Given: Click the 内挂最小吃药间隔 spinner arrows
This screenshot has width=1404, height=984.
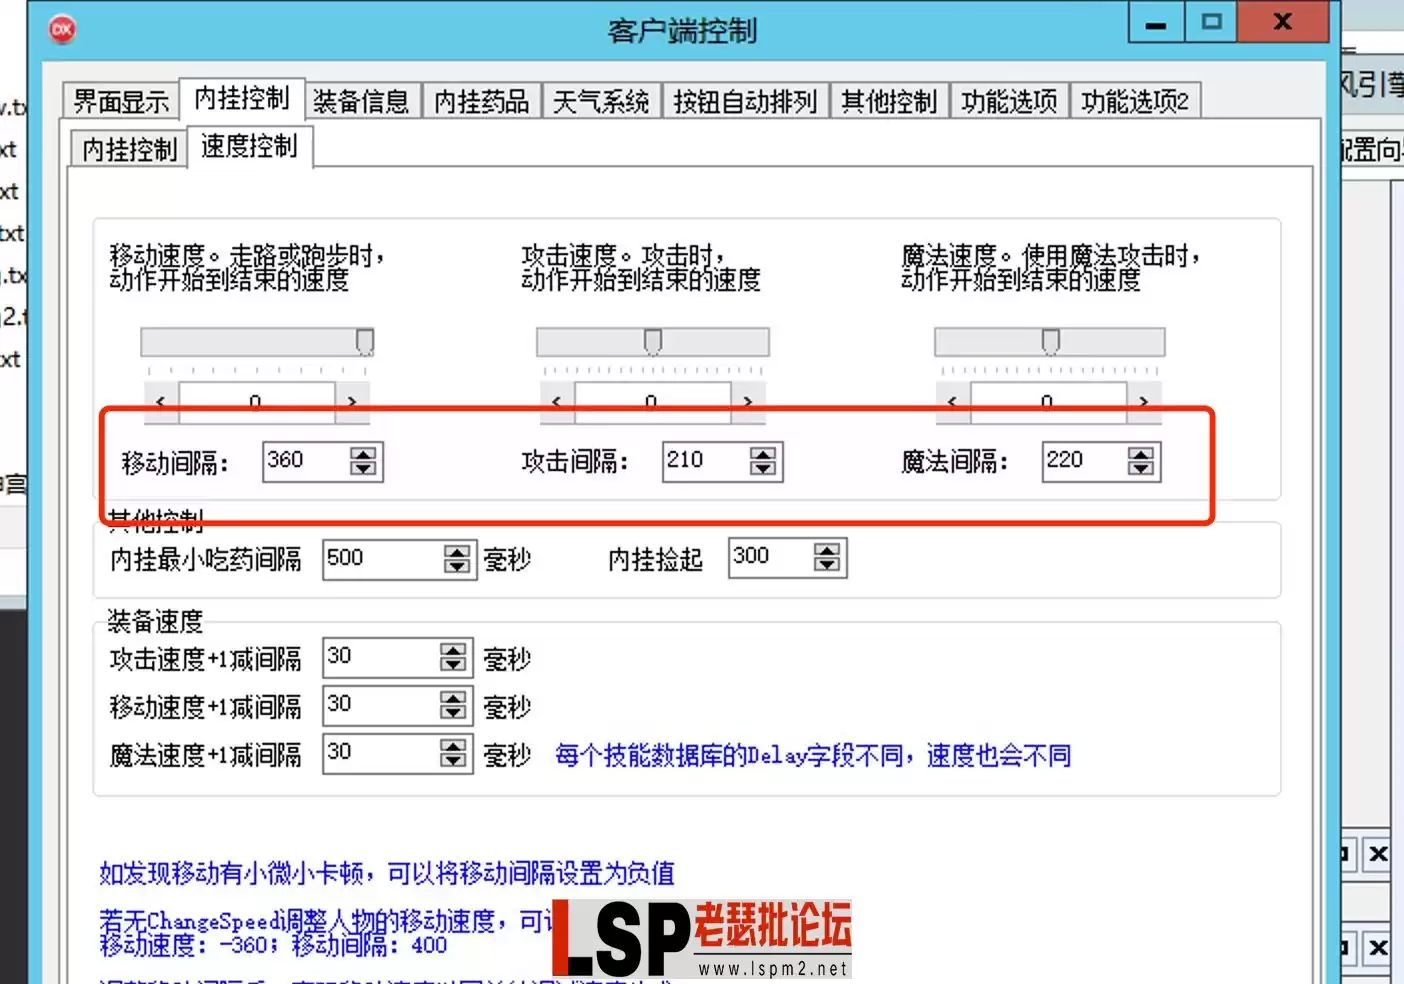Looking at the screenshot, I should (x=457, y=559).
